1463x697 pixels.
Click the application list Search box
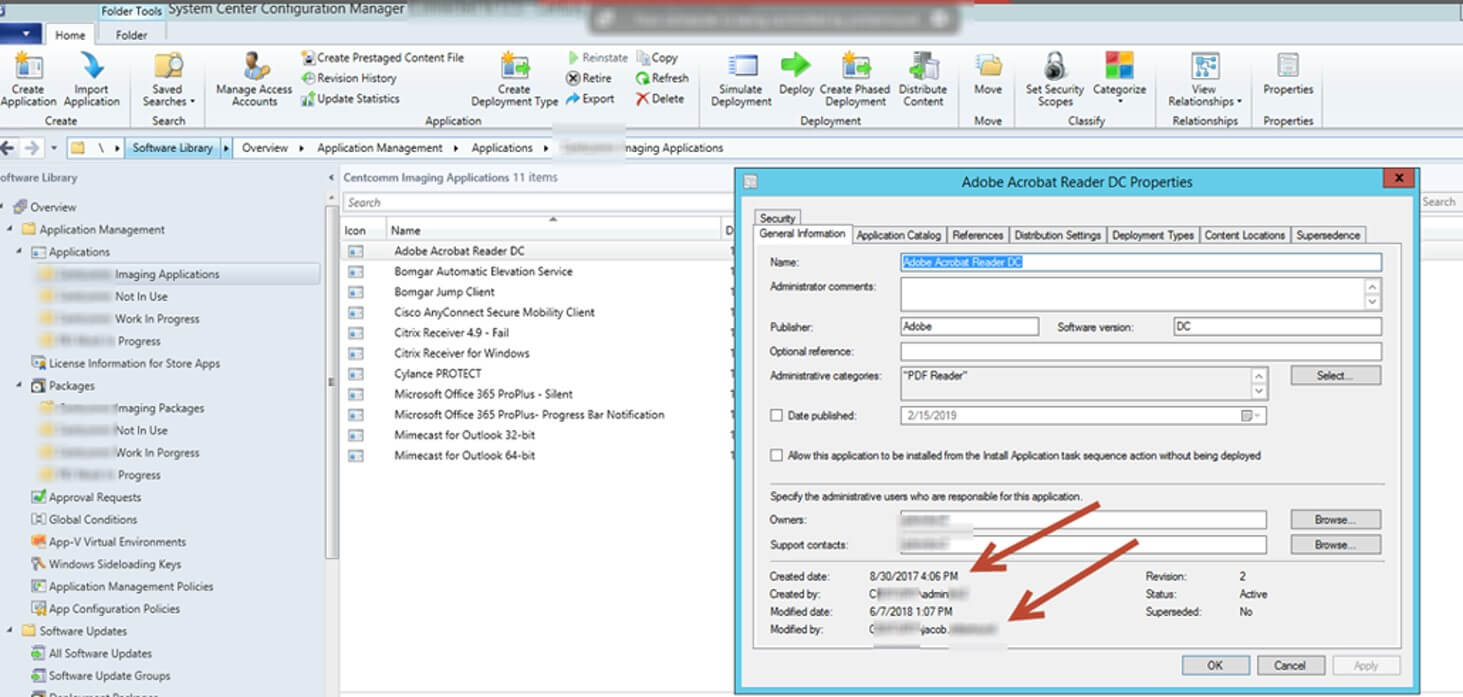537,202
